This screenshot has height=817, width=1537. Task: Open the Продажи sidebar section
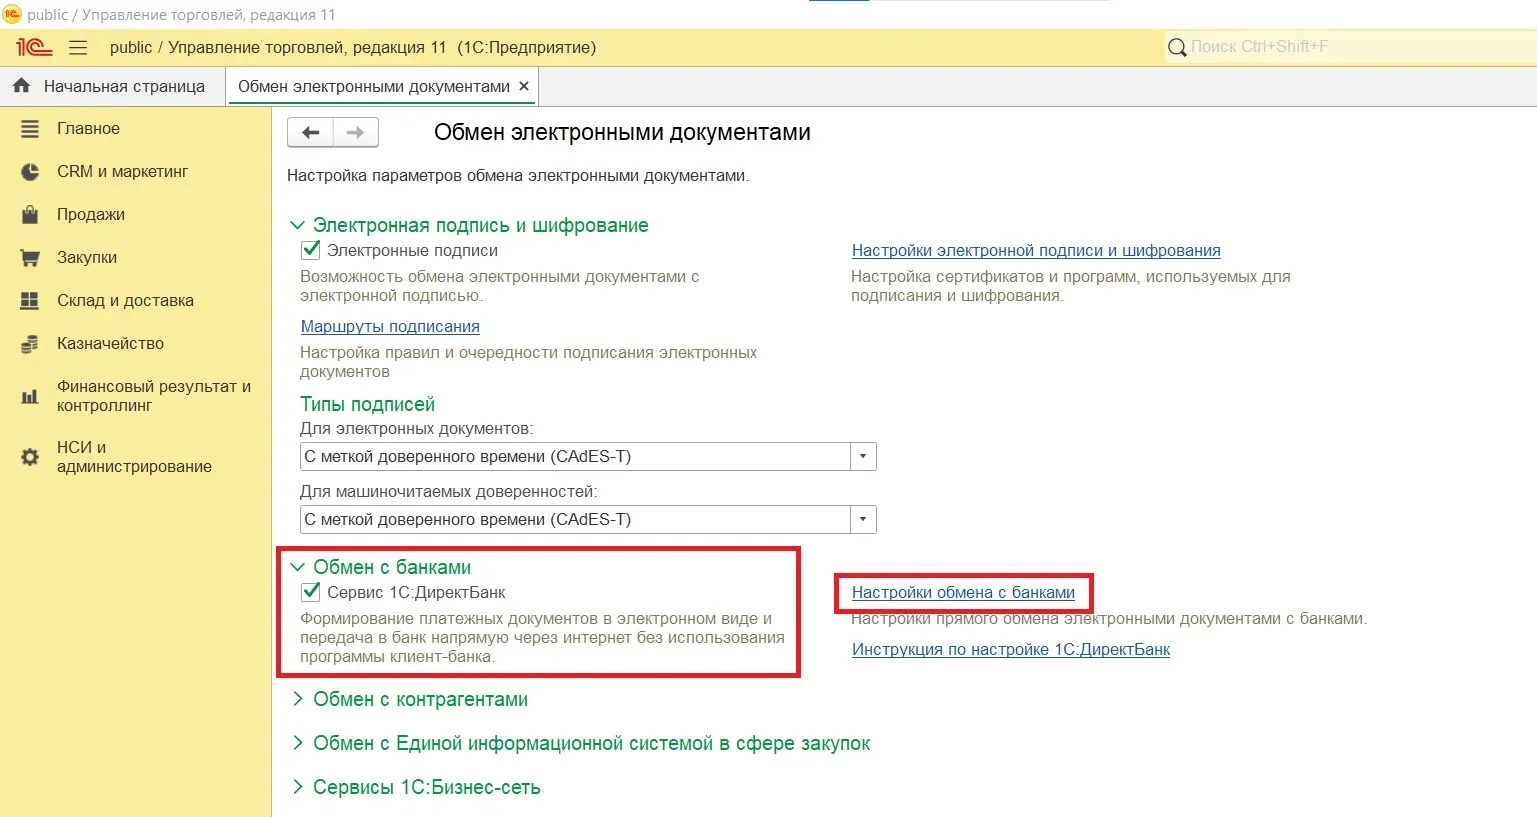(x=90, y=215)
